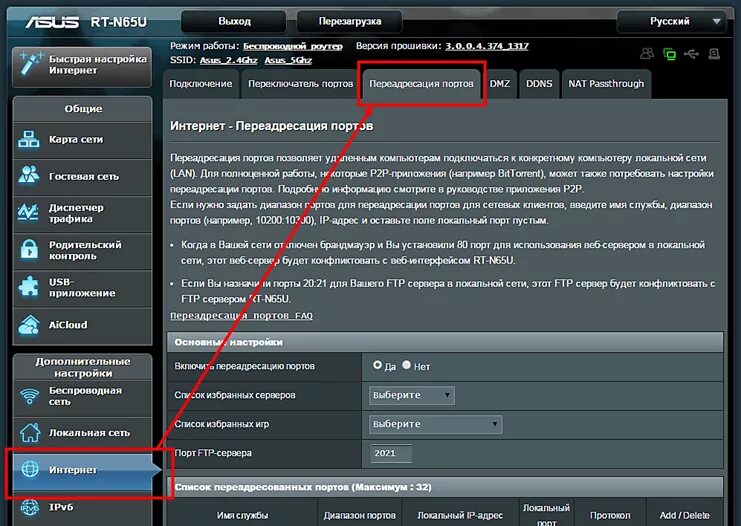741x526 pixels.
Task: Click the ASUS logo
Action: click(x=52, y=22)
